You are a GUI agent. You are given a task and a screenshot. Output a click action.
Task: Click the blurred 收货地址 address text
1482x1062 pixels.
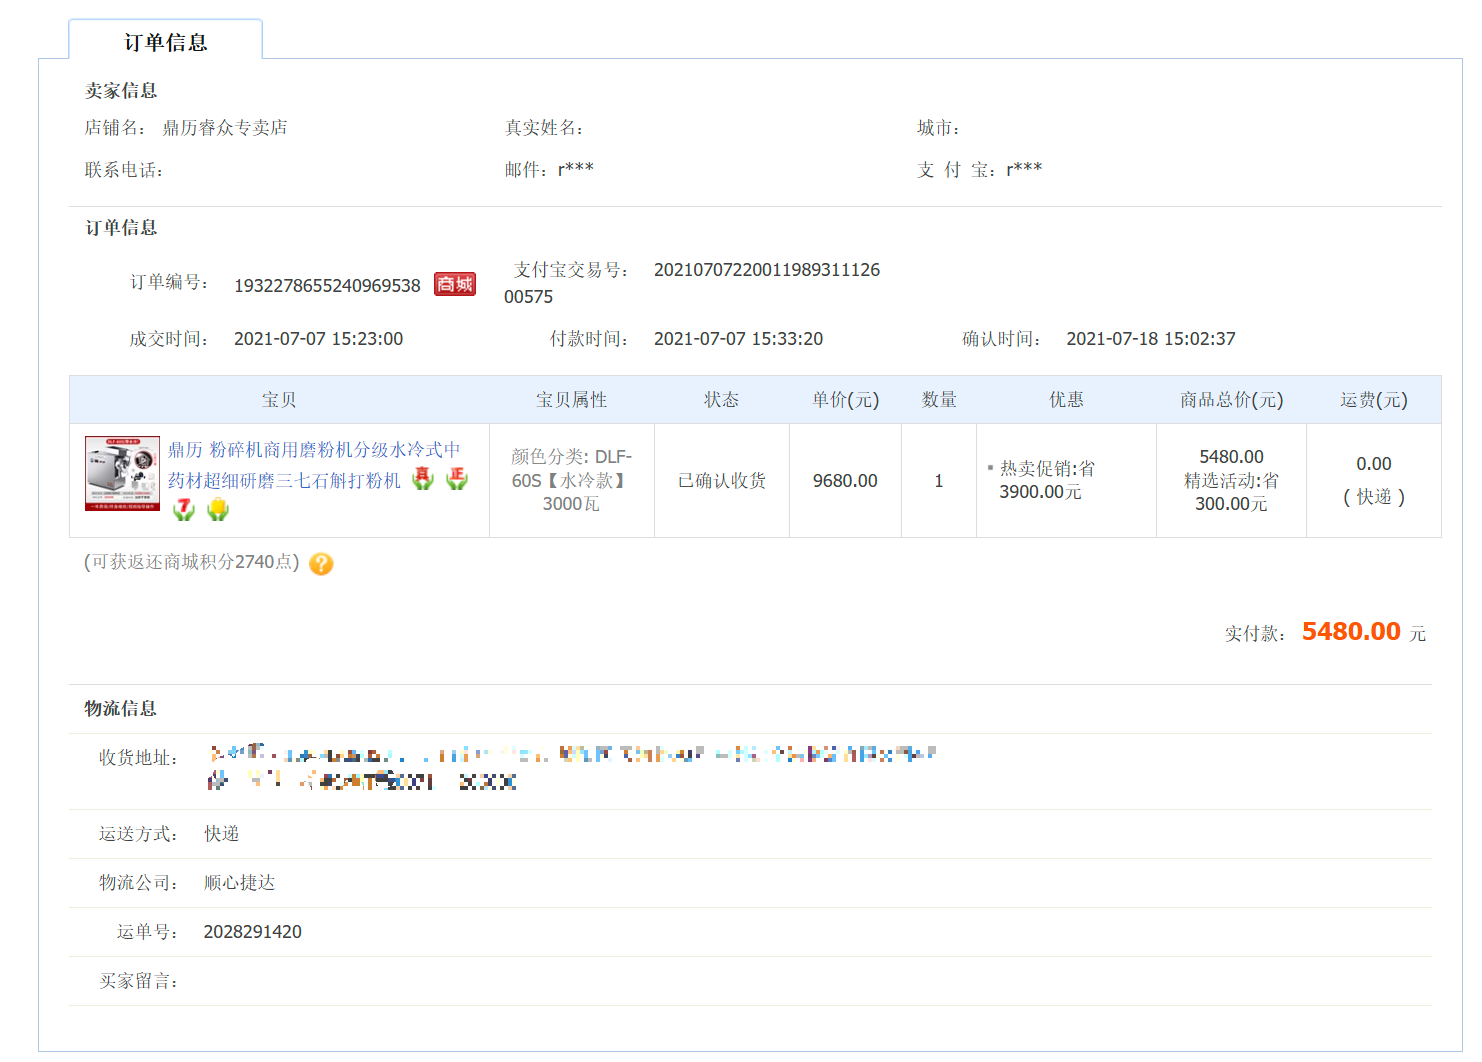coord(572,767)
